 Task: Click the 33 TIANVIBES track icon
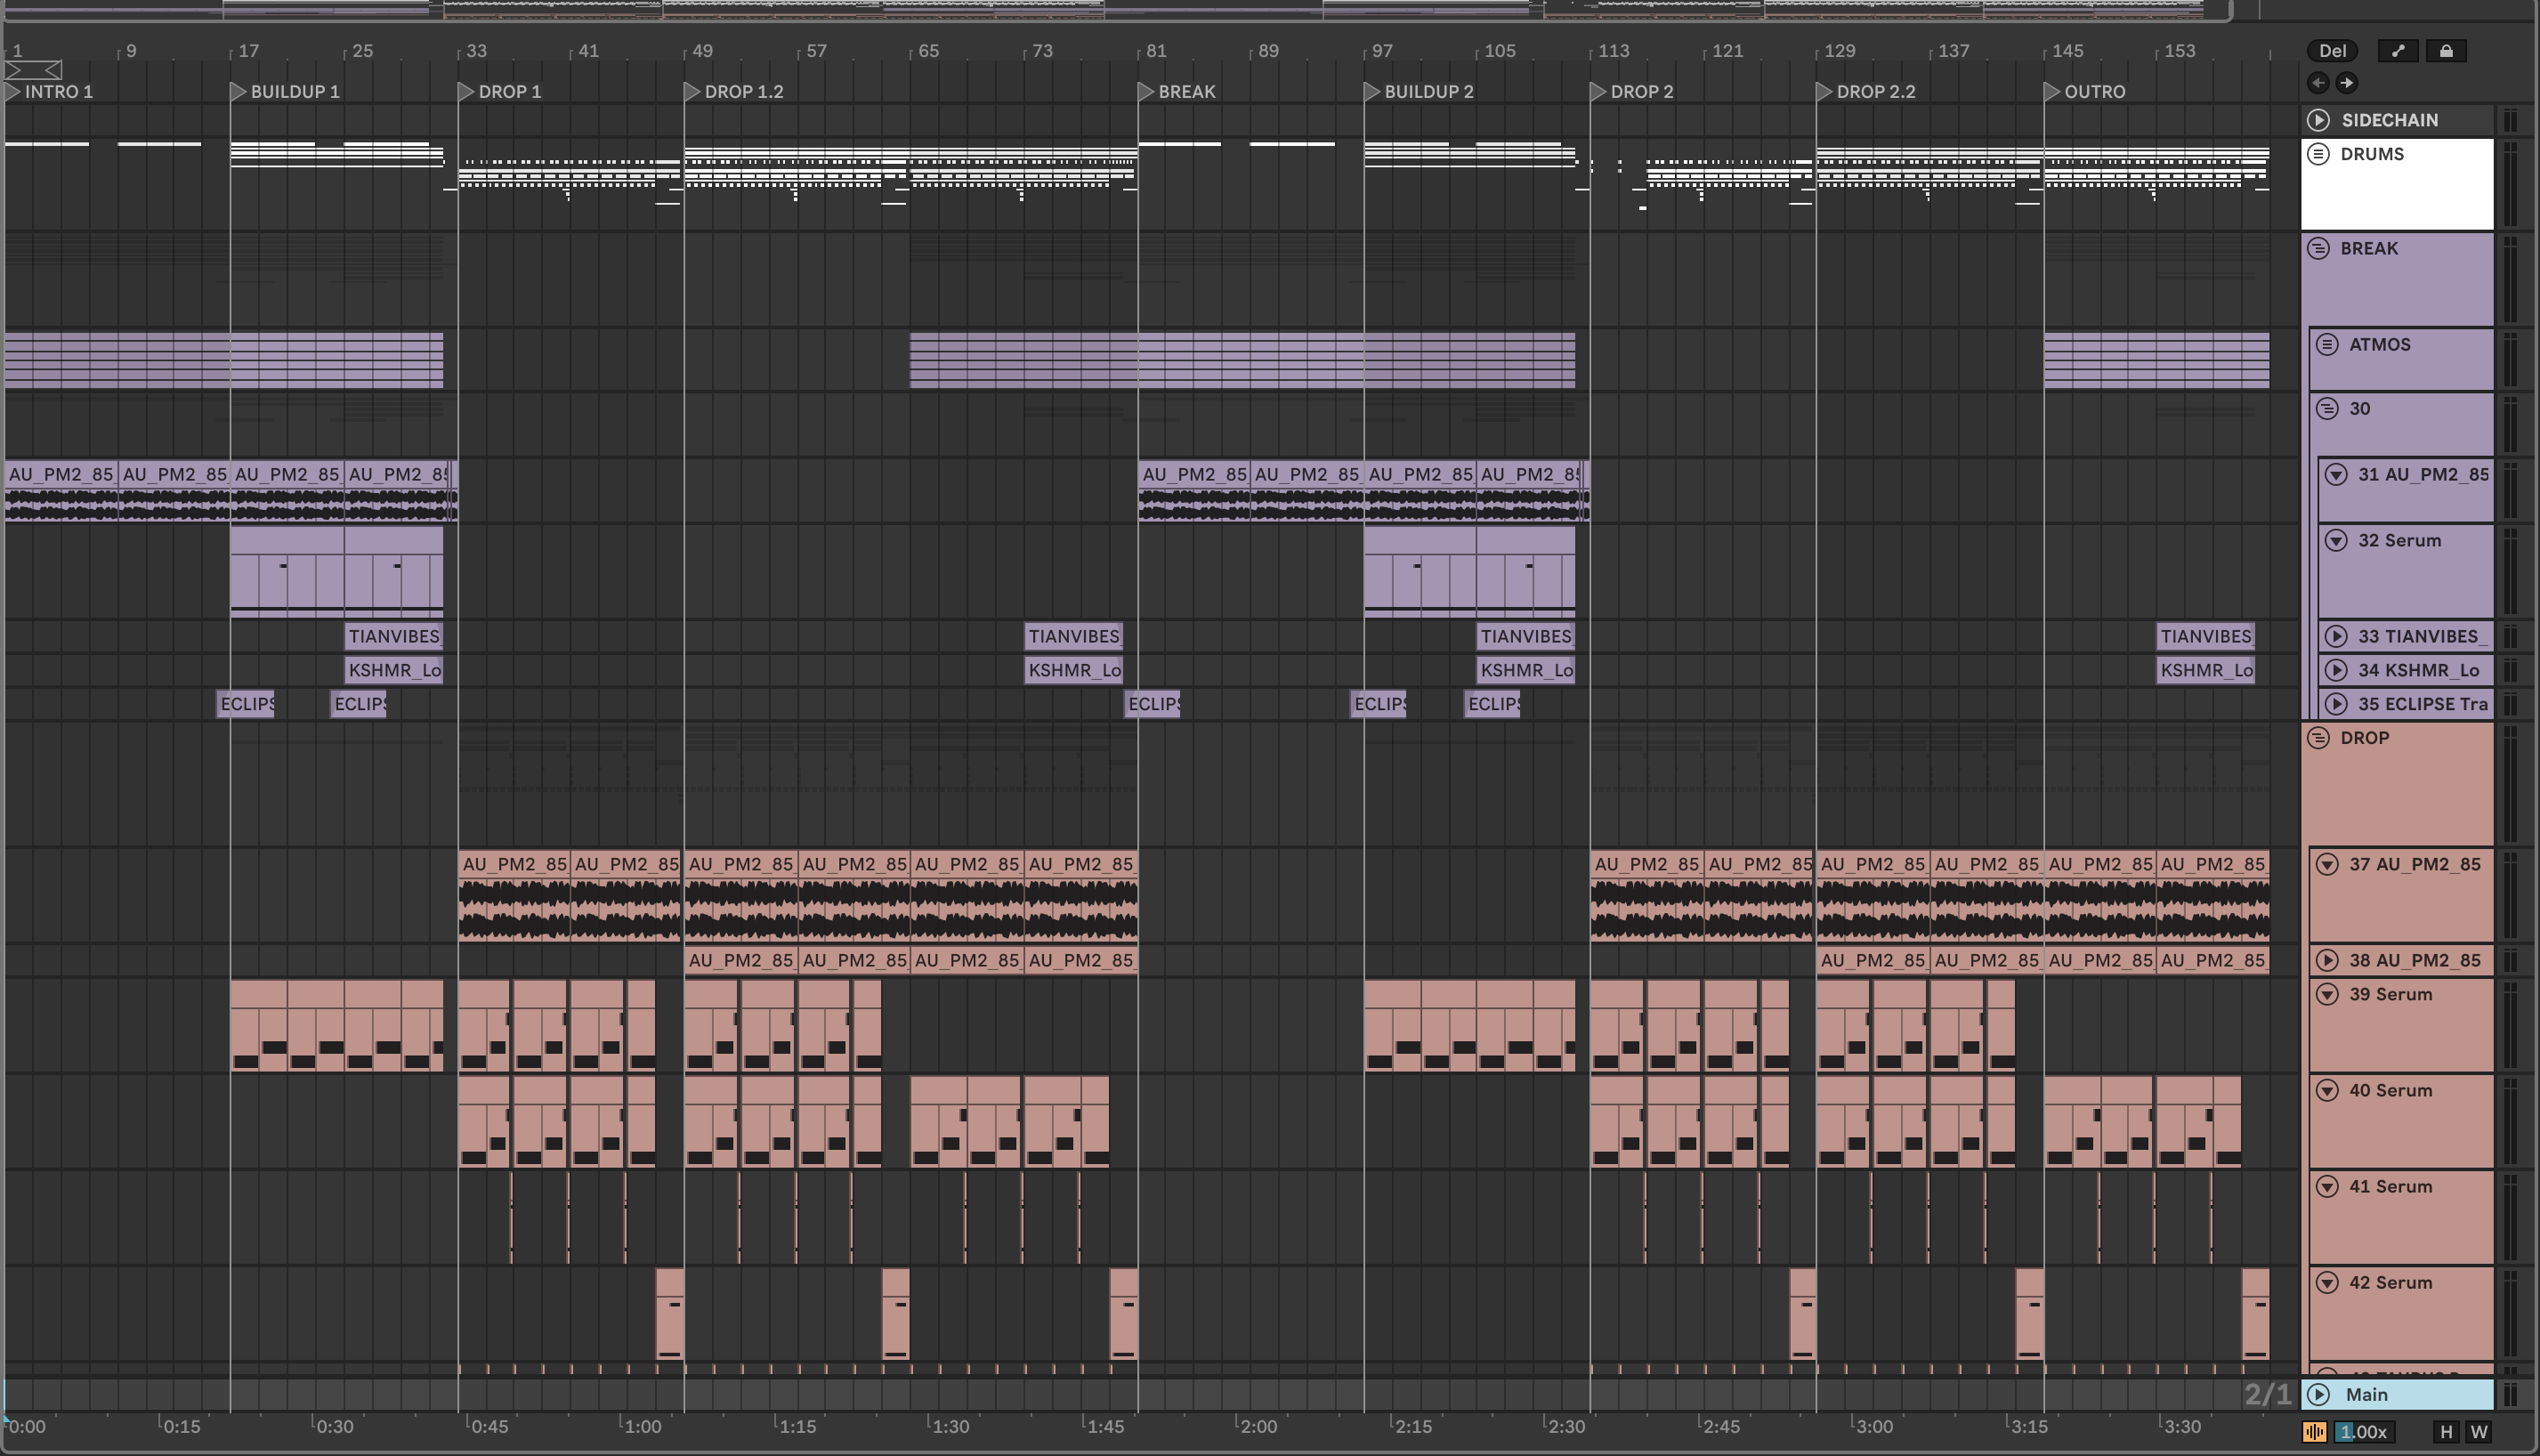pyautogui.click(x=2336, y=636)
